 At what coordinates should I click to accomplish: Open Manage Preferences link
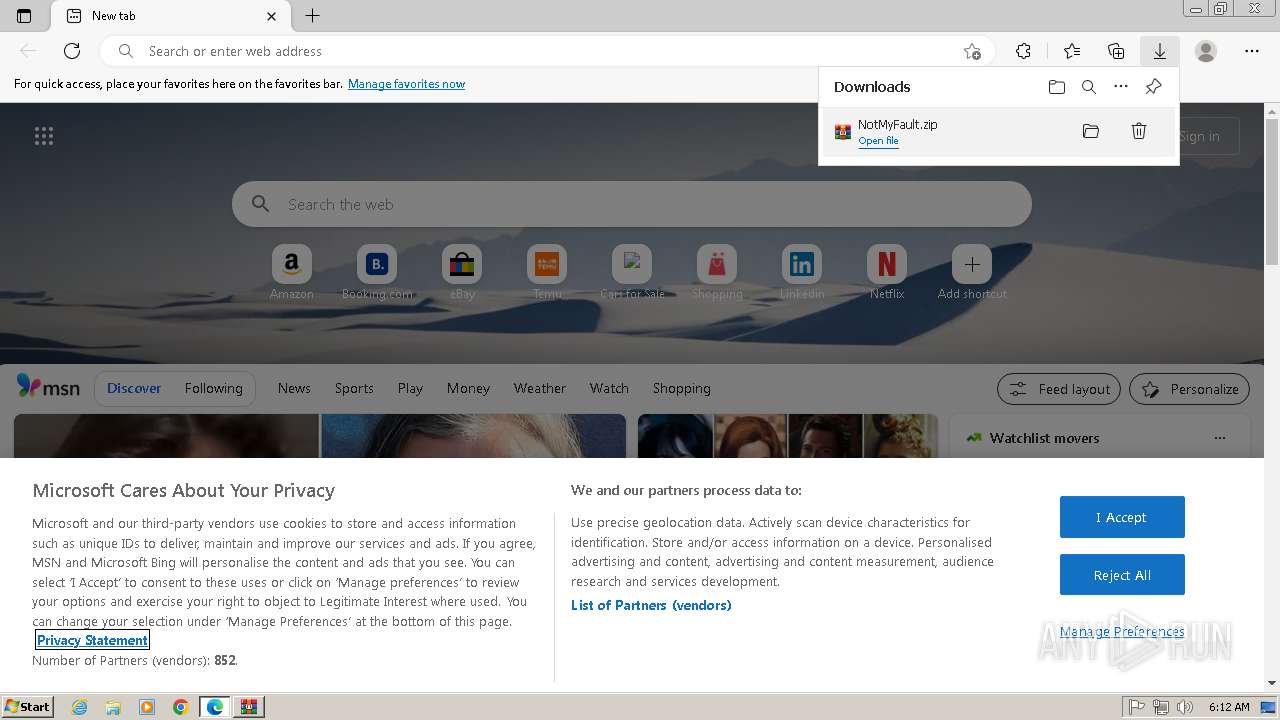point(1122,632)
